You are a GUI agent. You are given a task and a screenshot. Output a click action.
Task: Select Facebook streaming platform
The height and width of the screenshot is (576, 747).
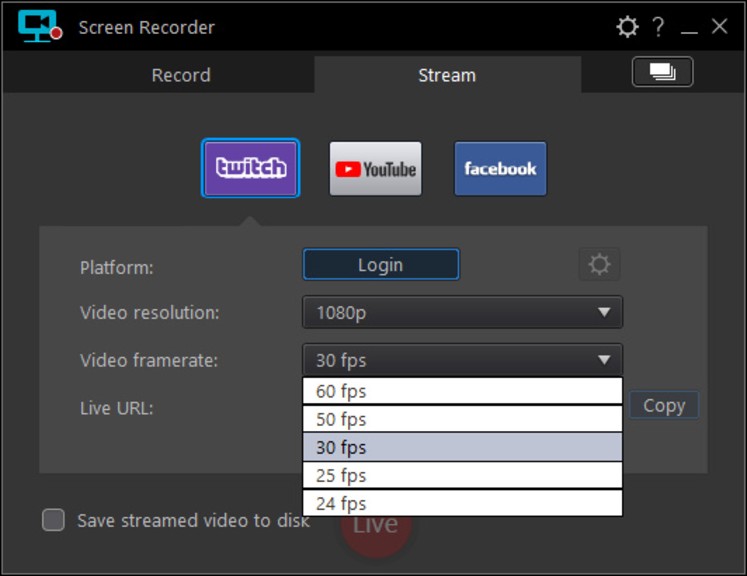[500, 169]
